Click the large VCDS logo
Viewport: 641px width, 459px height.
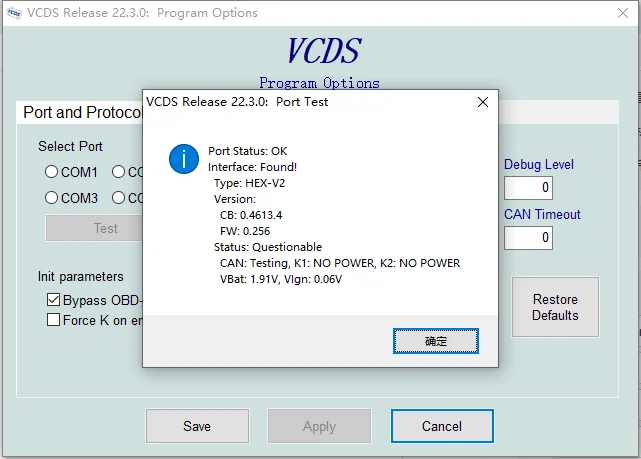point(324,51)
